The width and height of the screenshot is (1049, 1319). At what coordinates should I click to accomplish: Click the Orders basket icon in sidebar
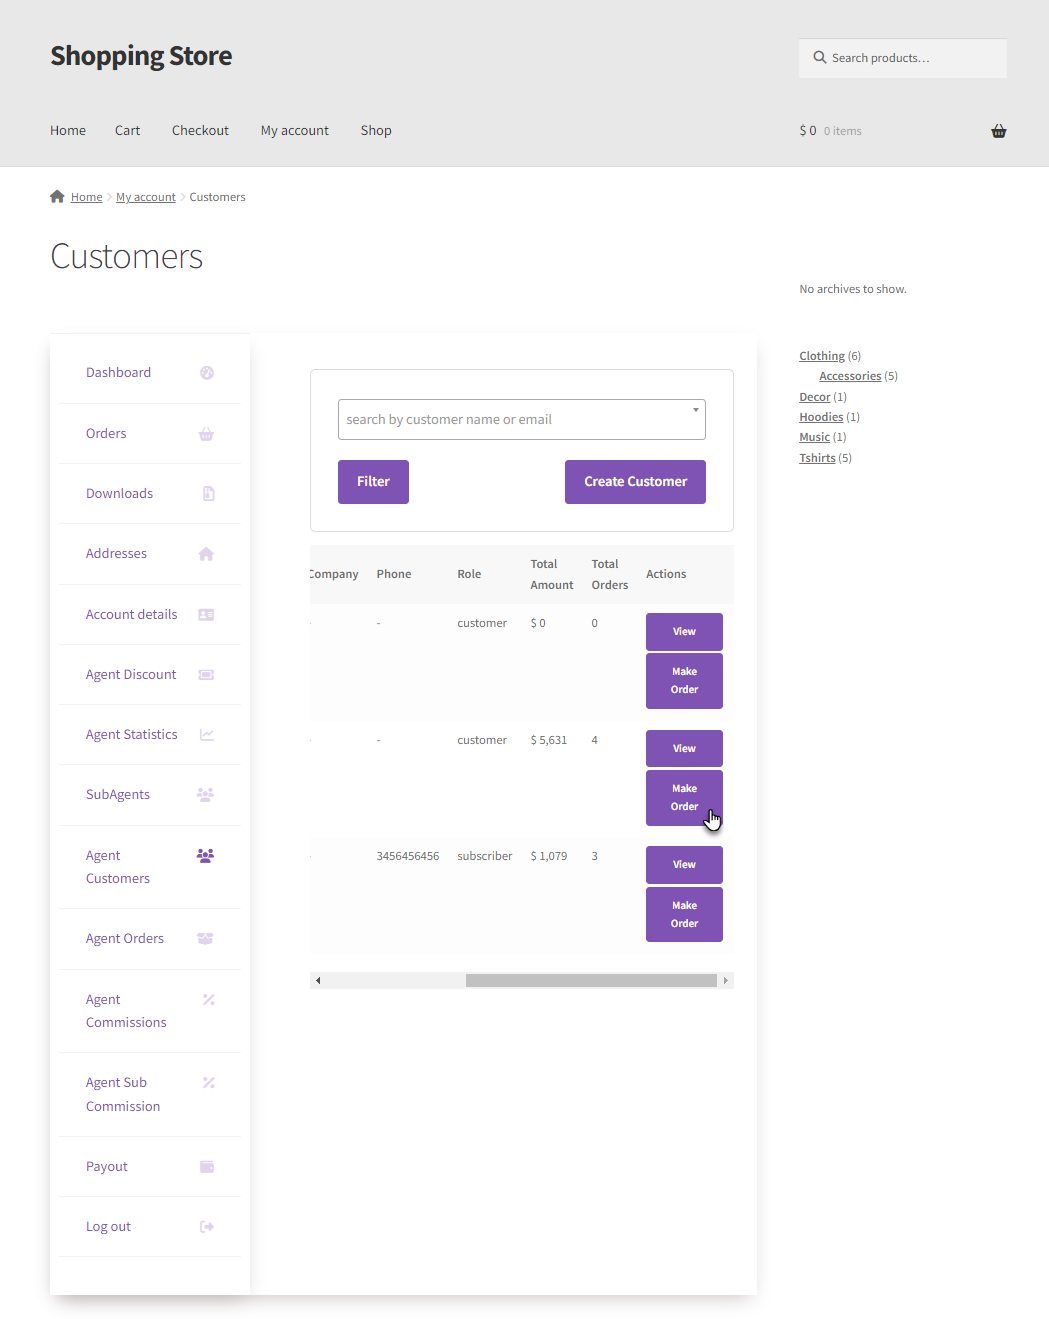tap(206, 434)
